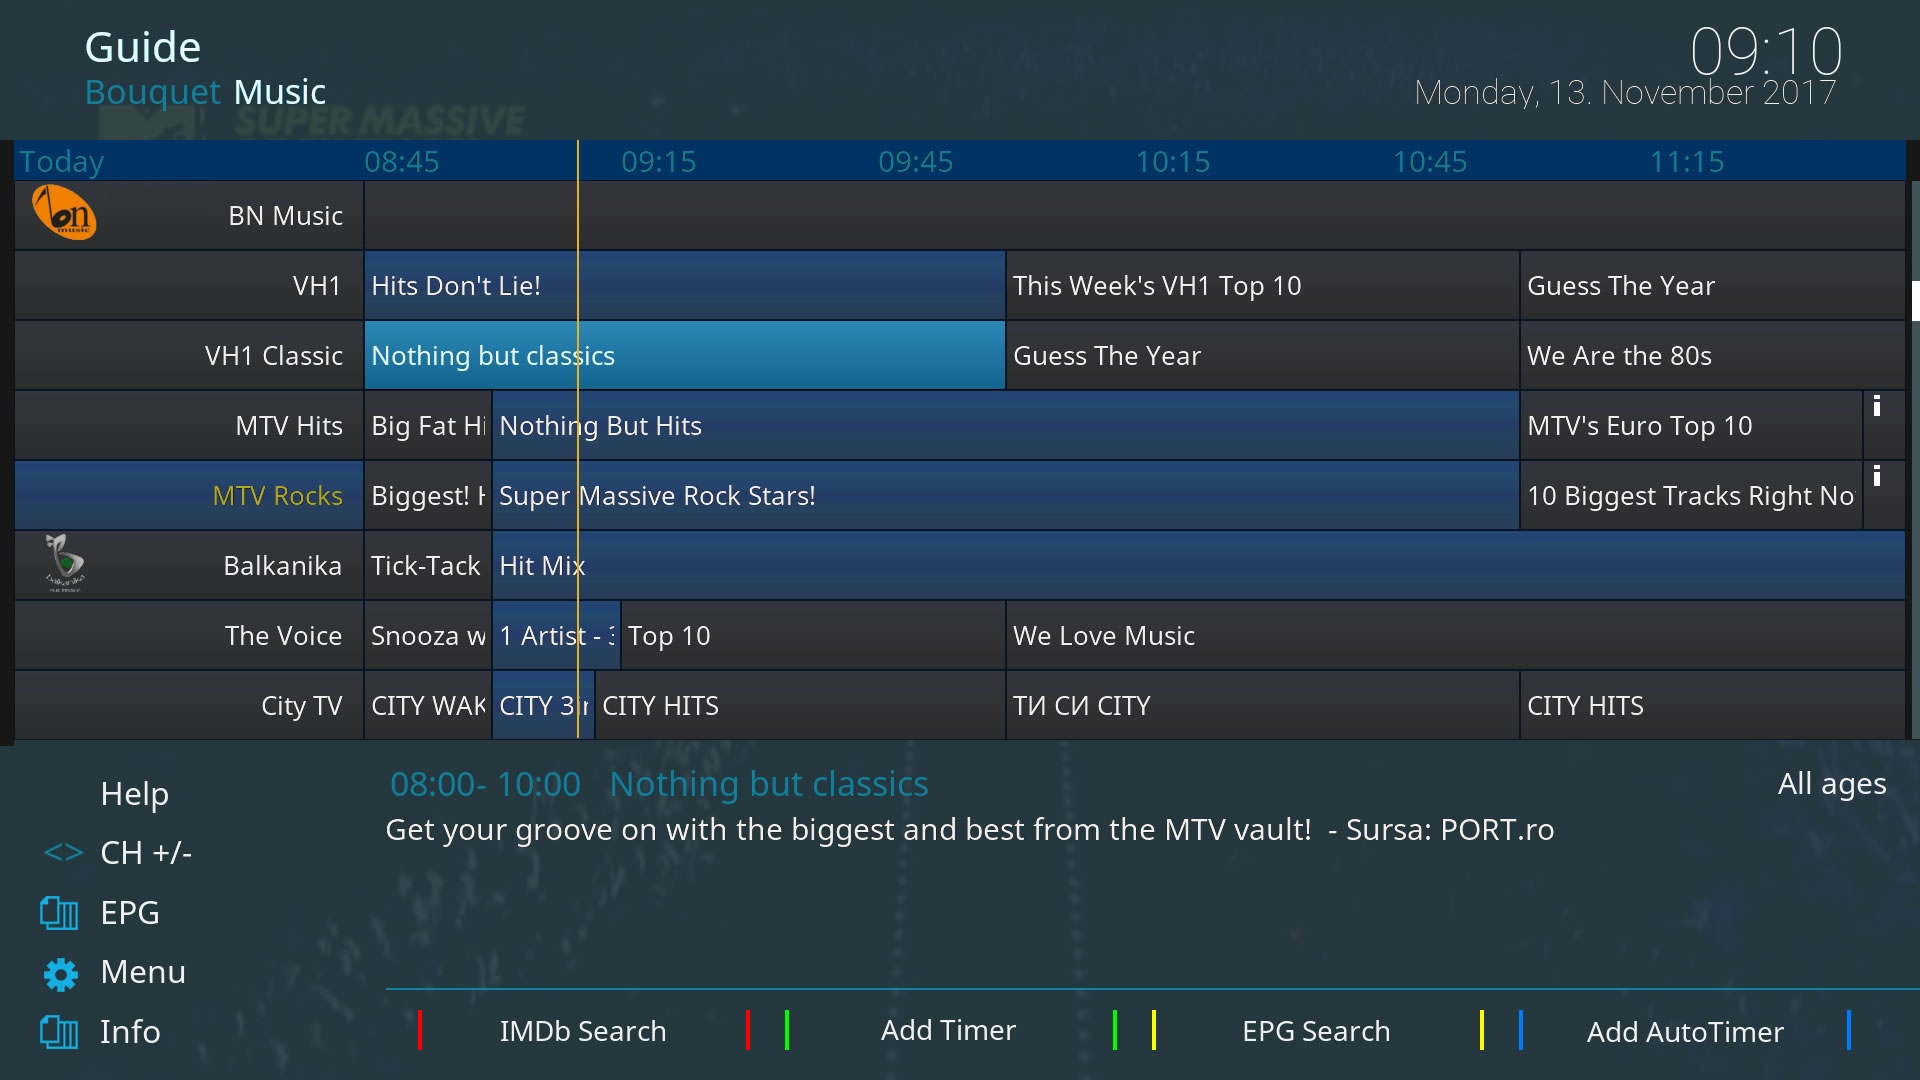The image size is (1920, 1080).
Task: Click the BN Music channel logo
Action: pos(64,213)
